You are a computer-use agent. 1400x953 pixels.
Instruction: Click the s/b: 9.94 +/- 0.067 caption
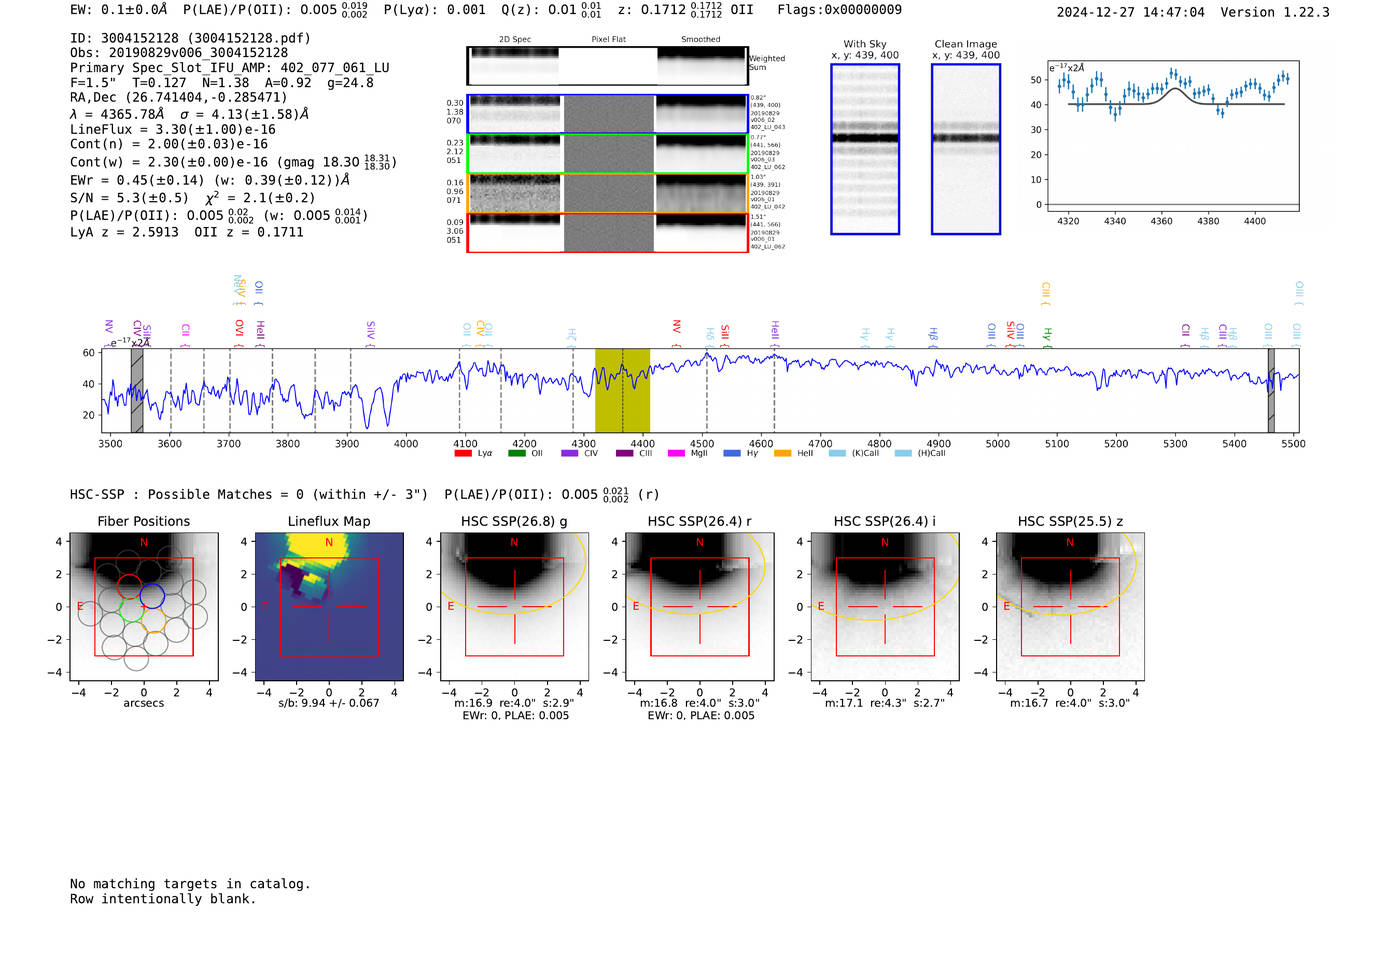tap(329, 703)
